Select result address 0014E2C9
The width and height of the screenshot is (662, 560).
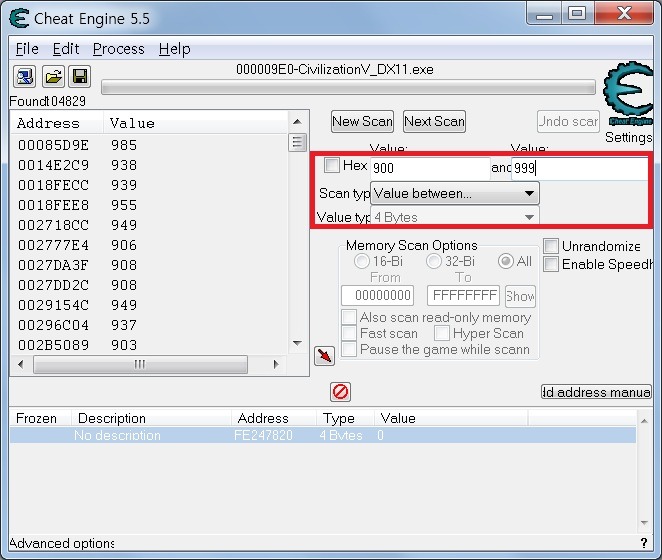(53, 165)
